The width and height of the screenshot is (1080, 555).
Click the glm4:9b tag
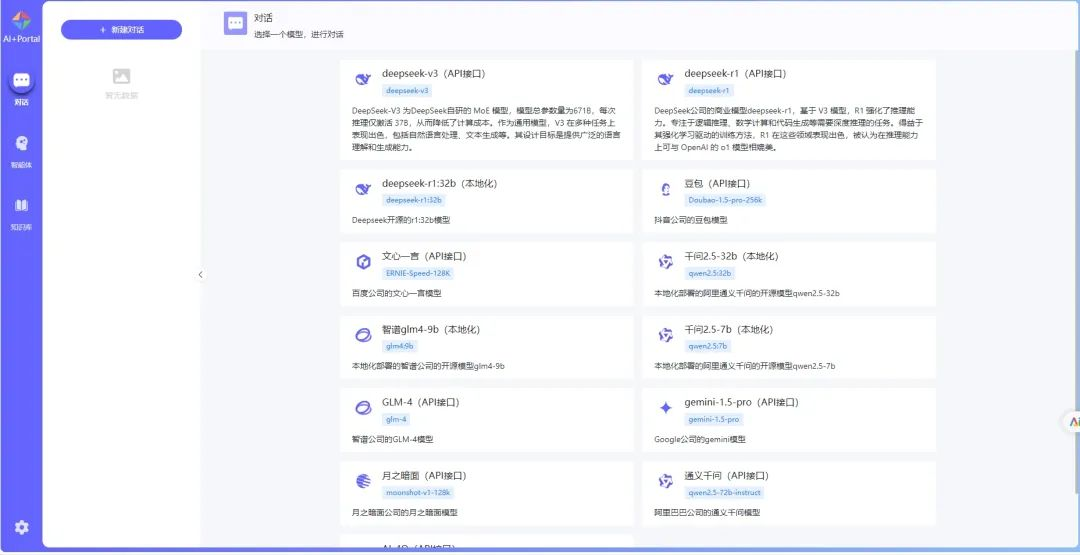399,346
